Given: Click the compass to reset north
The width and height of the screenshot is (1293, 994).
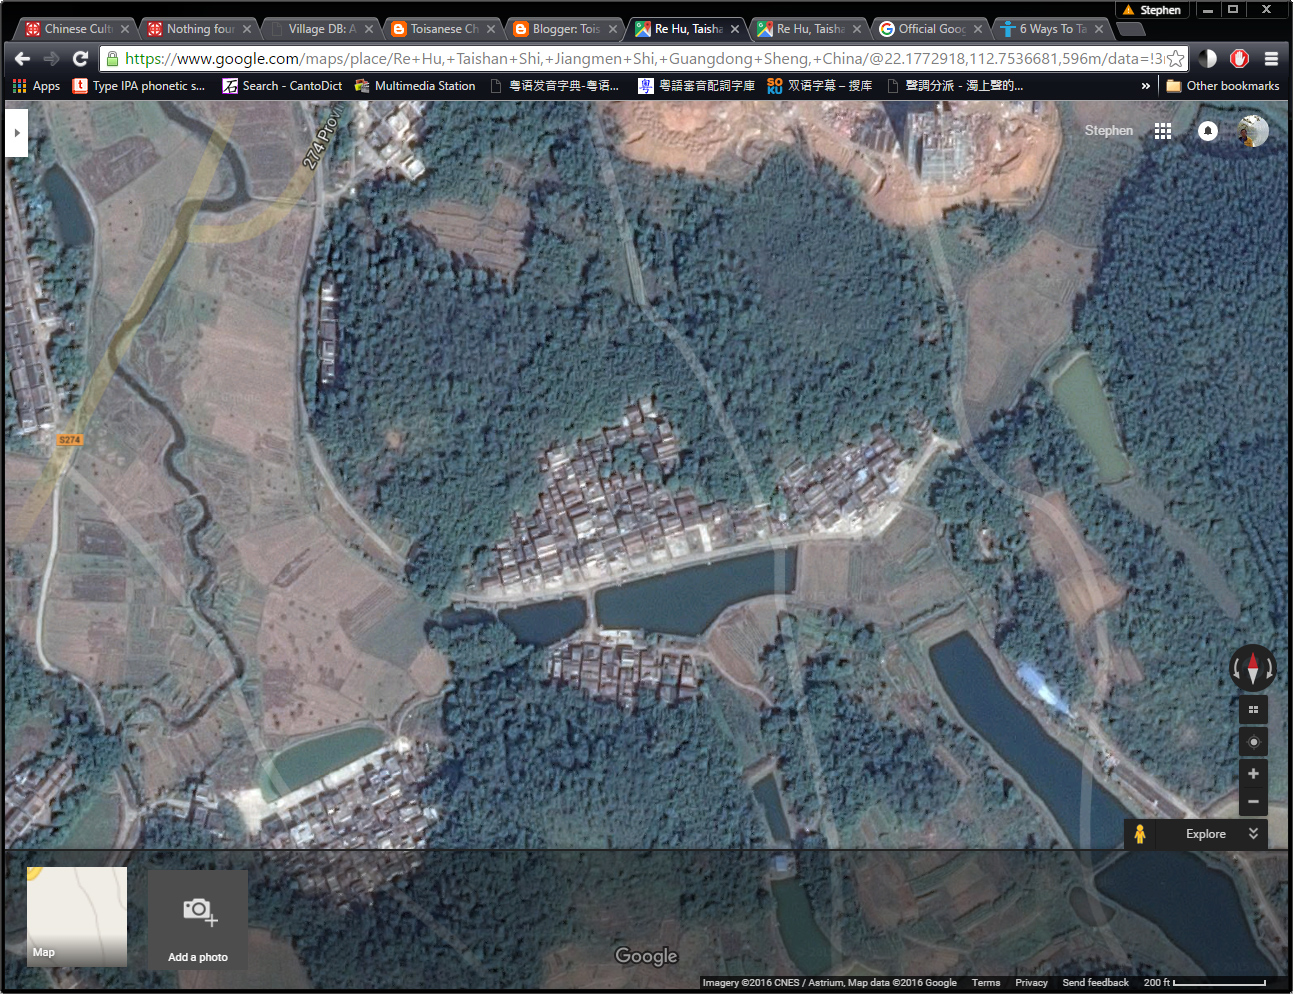Looking at the screenshot, I should coord(1252,668).
